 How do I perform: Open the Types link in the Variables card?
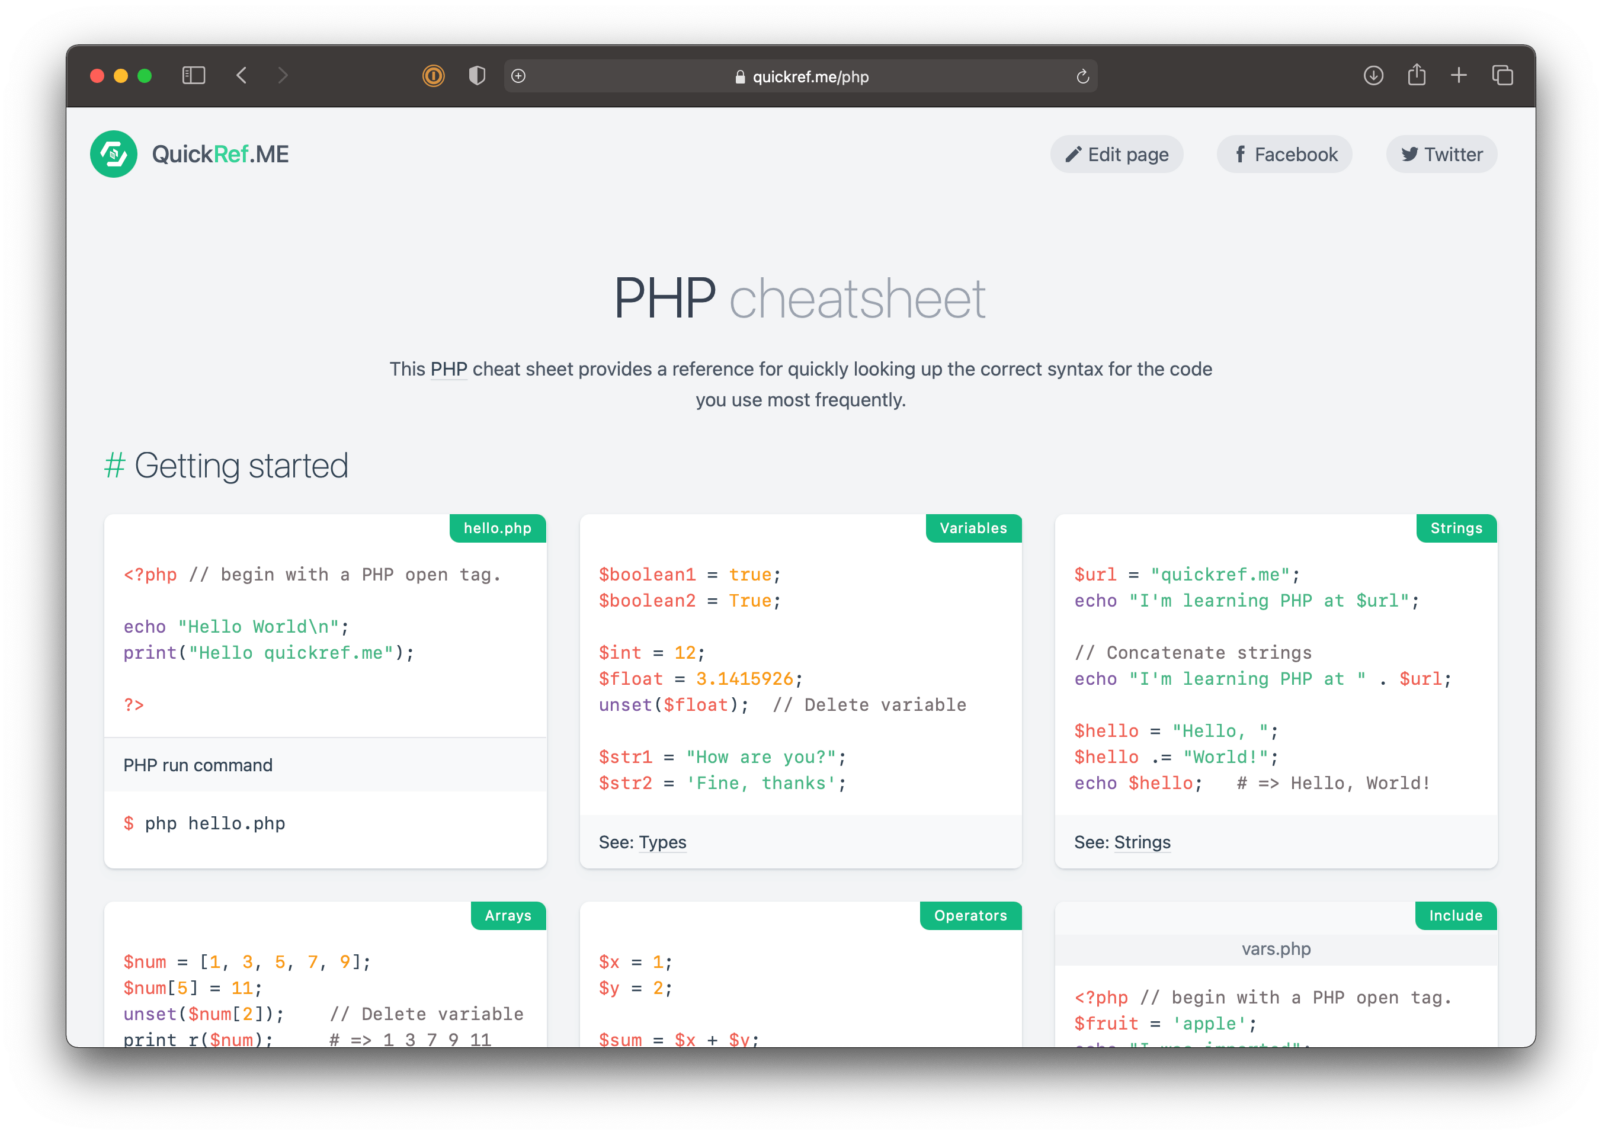tap(662, 842)
